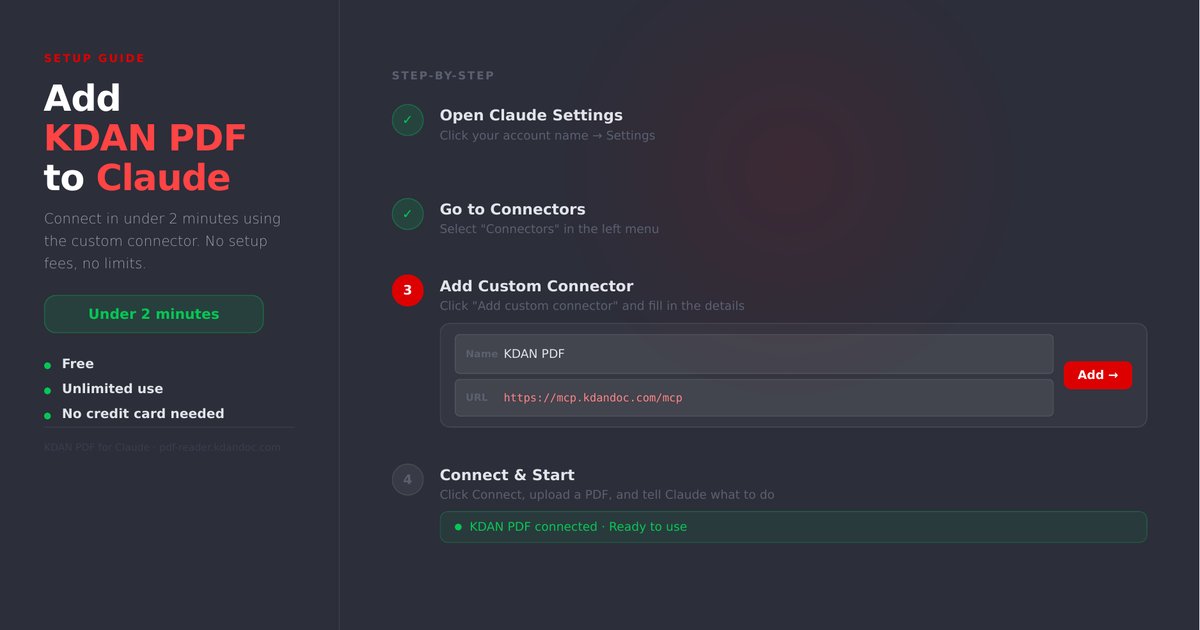This screenshot has height=630, width=1200.
Task: Select the Add Custom Connector heading
Action: (x=537, y=286)
